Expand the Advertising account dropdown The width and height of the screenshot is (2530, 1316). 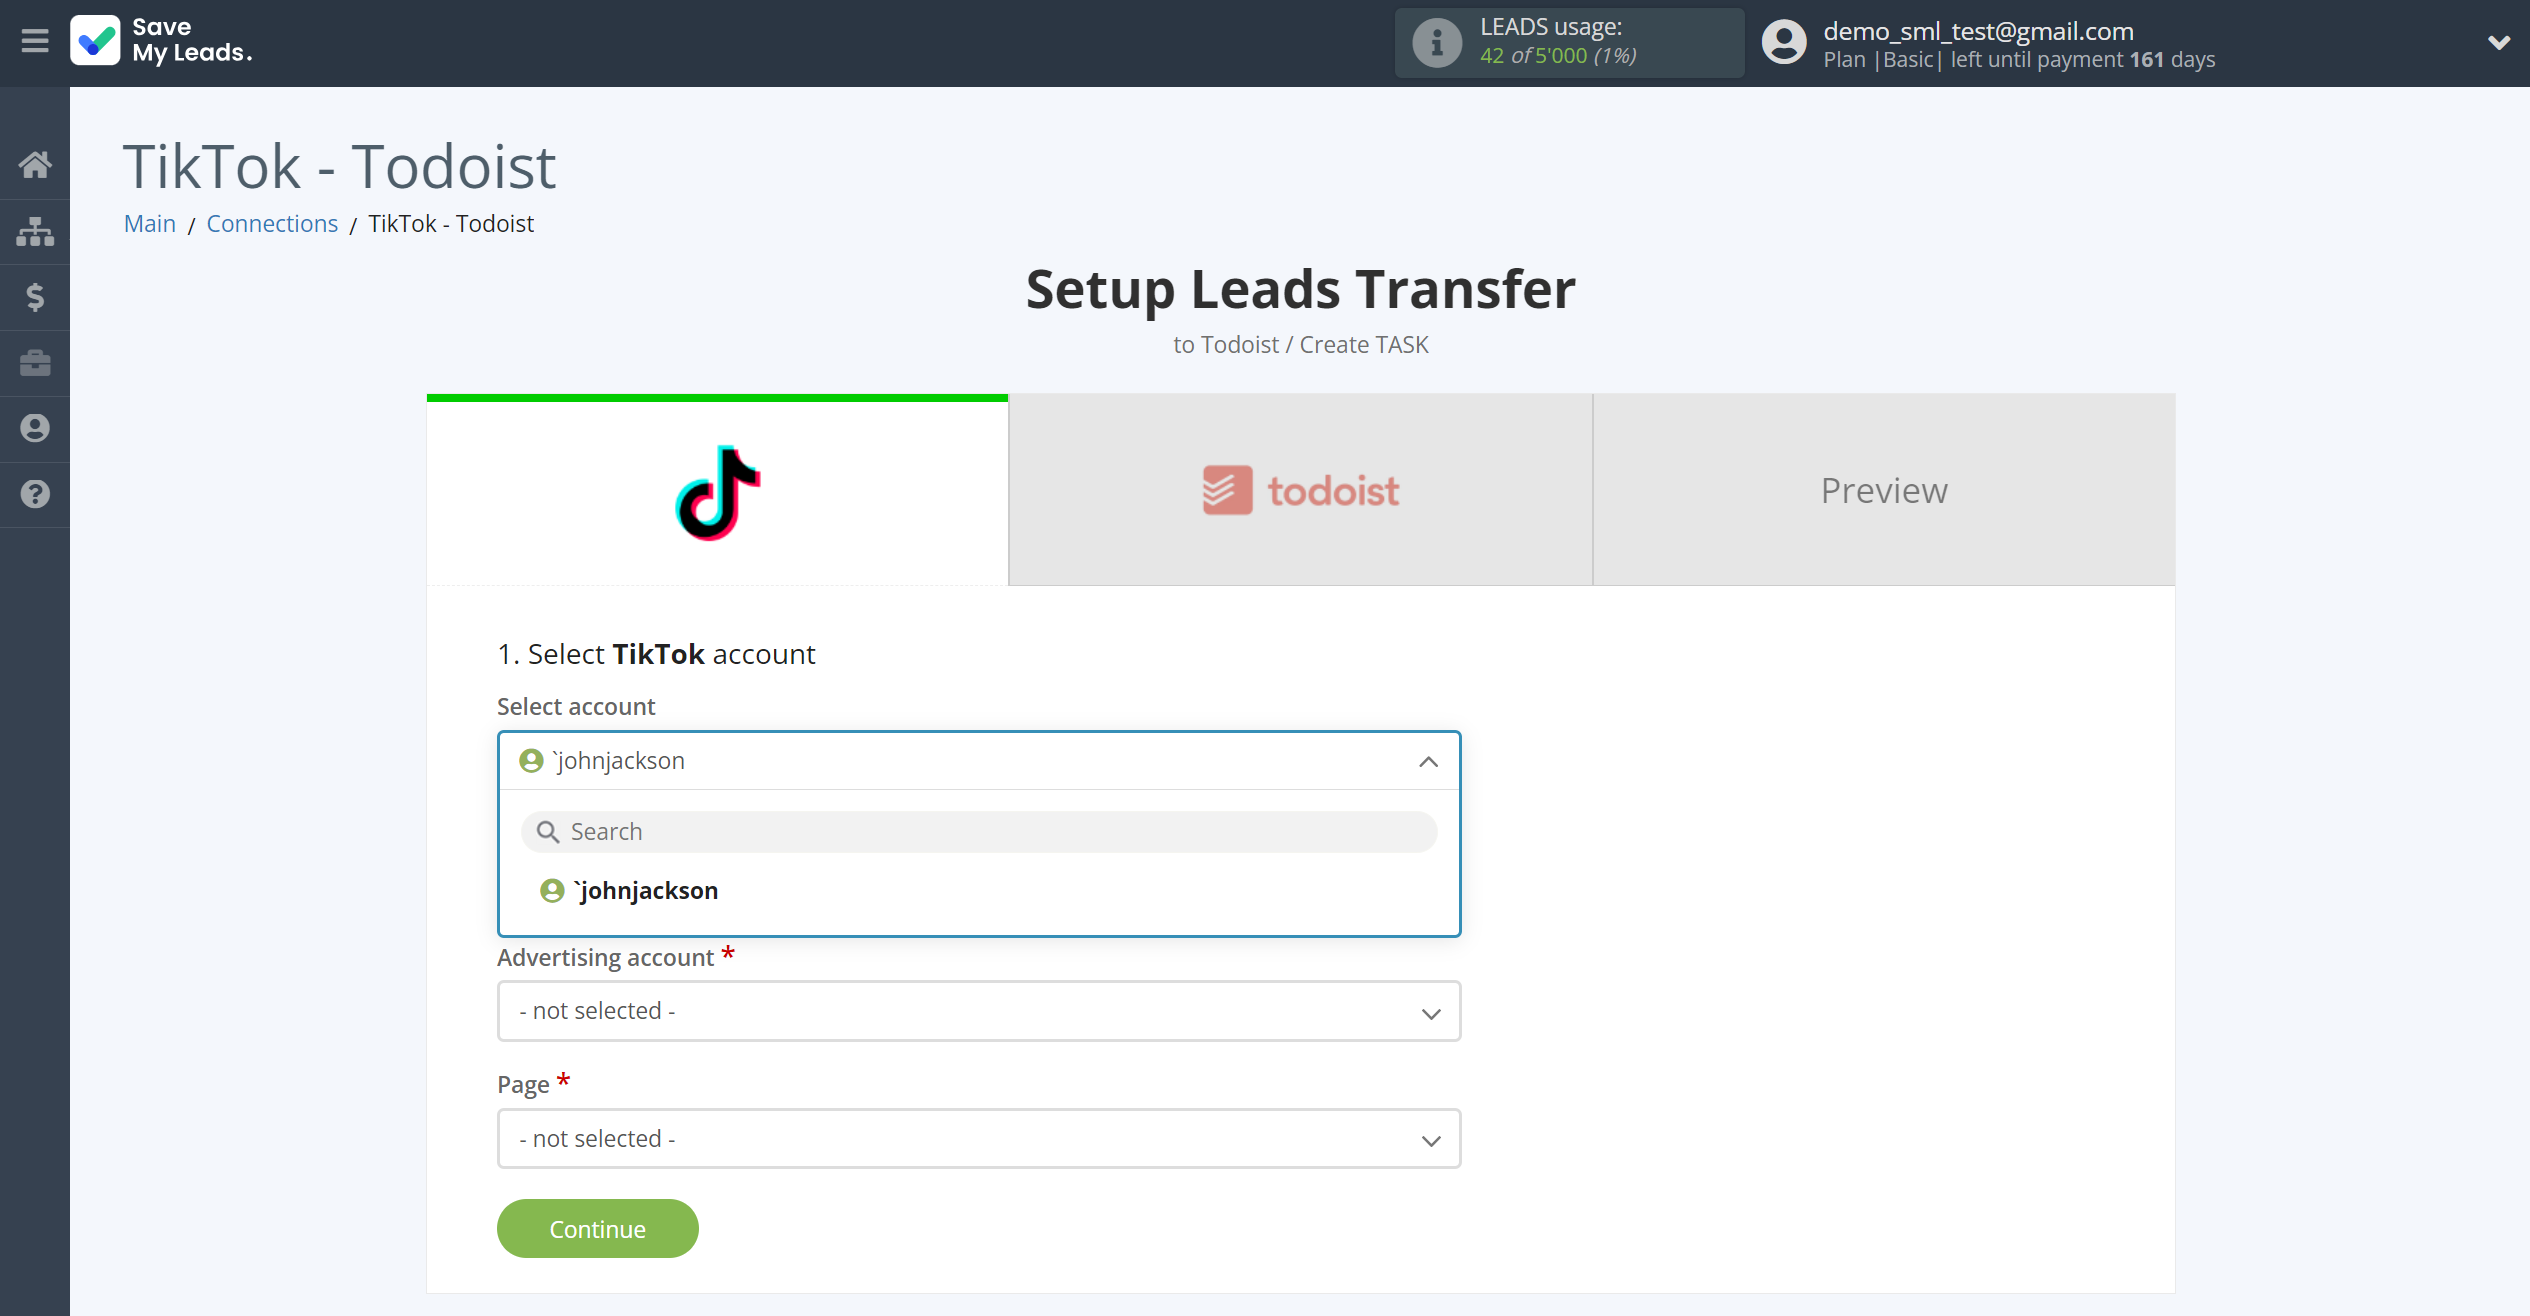pos(979,1011)
